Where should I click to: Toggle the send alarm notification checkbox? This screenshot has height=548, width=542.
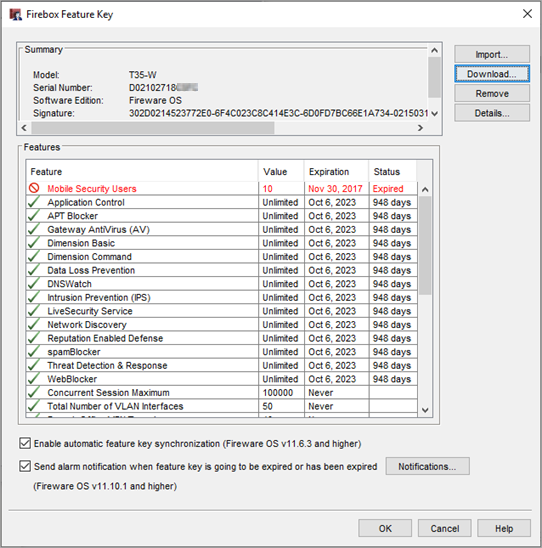pyautogui.click(x=25, y=466)
